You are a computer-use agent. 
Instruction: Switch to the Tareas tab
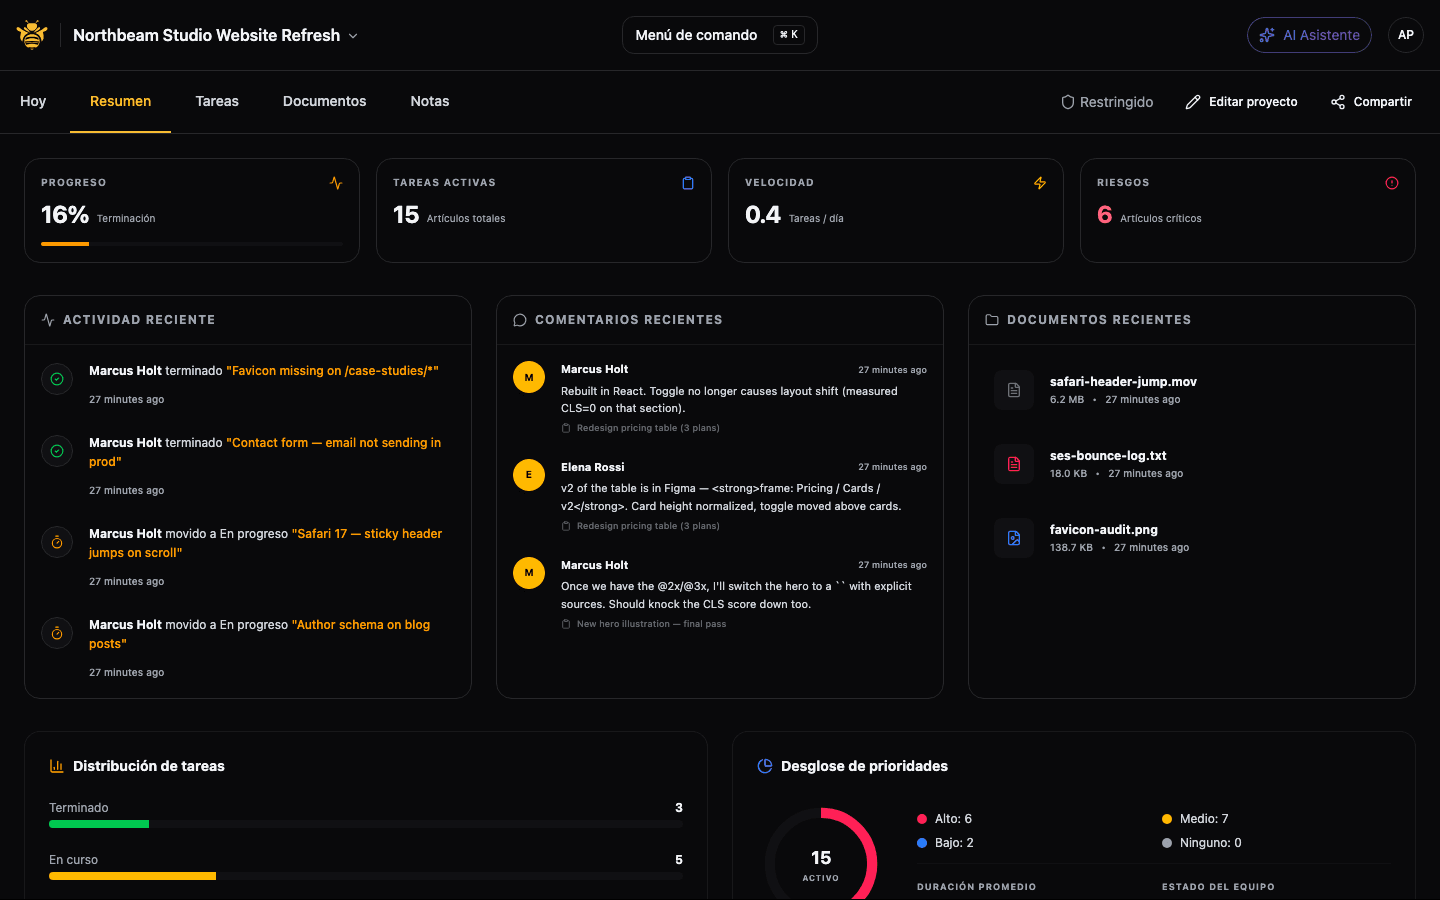[217, 101]
